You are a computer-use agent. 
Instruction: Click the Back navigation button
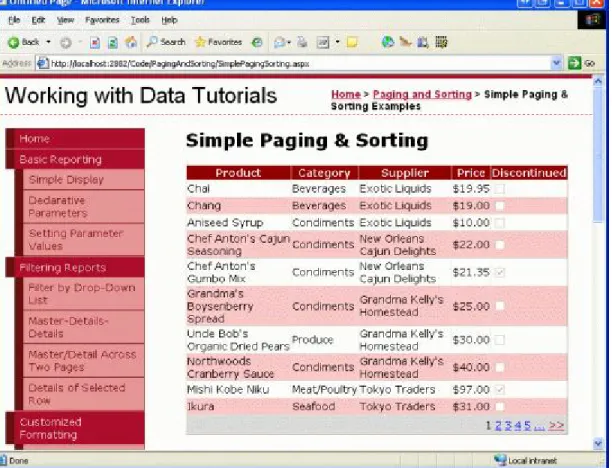point(23,42)
